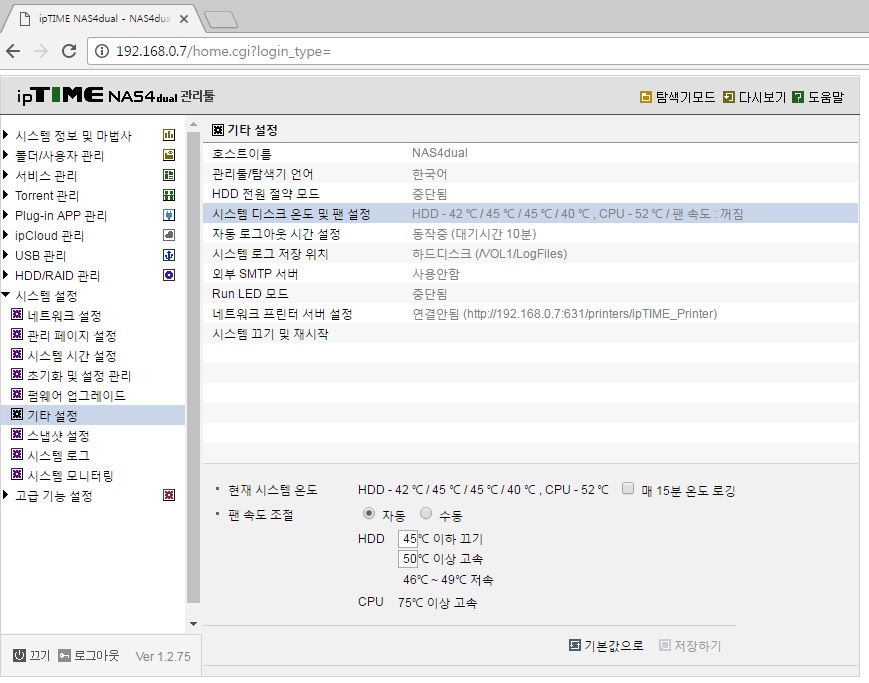The width and height of the screenshot is (869, 683).
Task: Collapse the 시스템 설정 tree arrow
Action: [x=6, y=294]
